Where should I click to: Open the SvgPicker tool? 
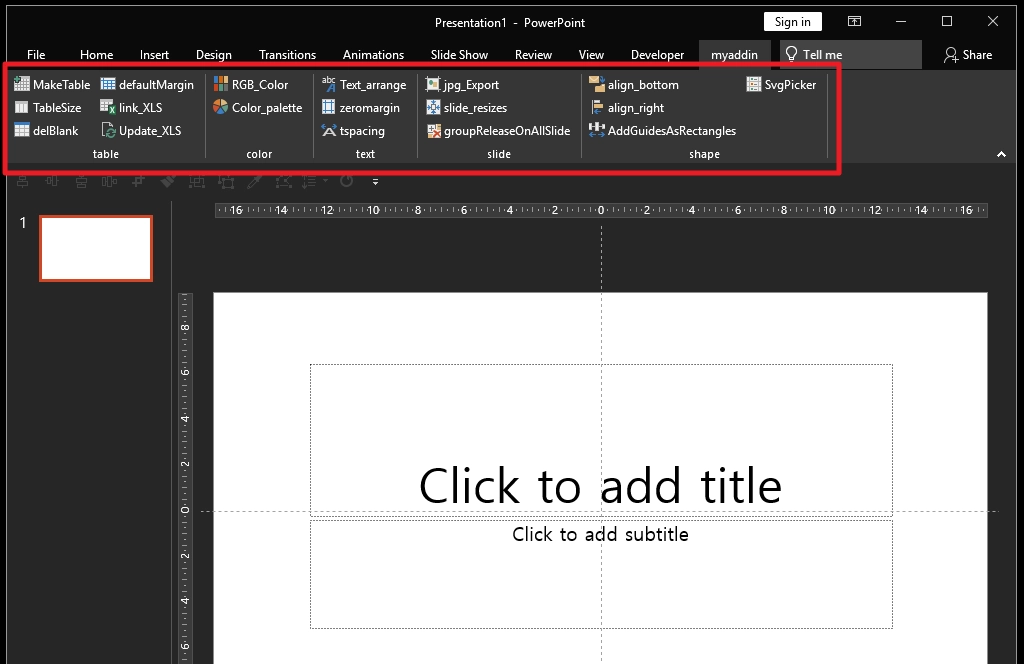coord(781,84)
